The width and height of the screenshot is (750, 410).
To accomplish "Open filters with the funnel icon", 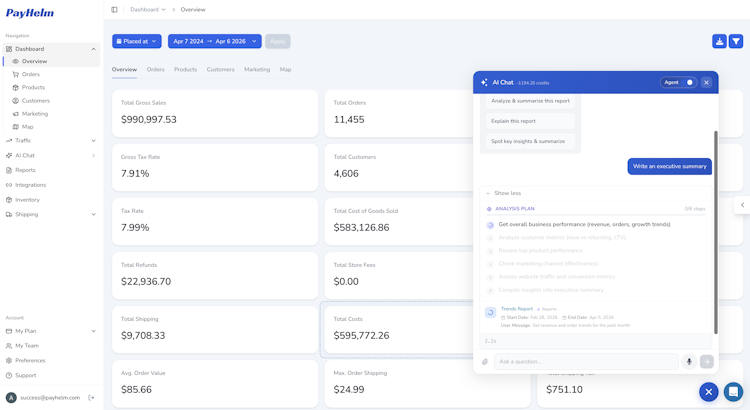I will pos(736,42).
